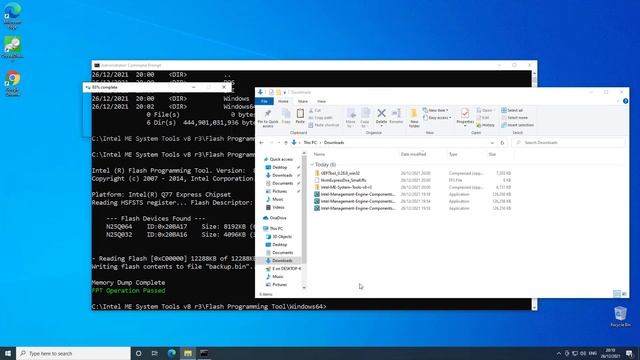Click the Copy to icon in Organize
The height and width of the screenshot is (360, 640).
[x=365, y=113]
